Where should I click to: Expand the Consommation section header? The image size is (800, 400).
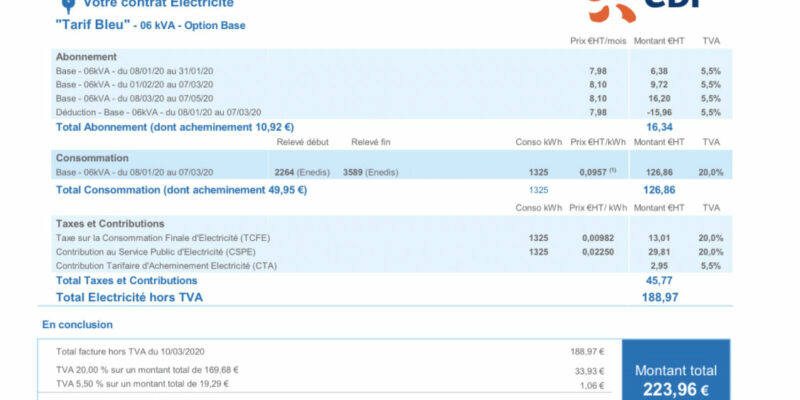(92, 158)
